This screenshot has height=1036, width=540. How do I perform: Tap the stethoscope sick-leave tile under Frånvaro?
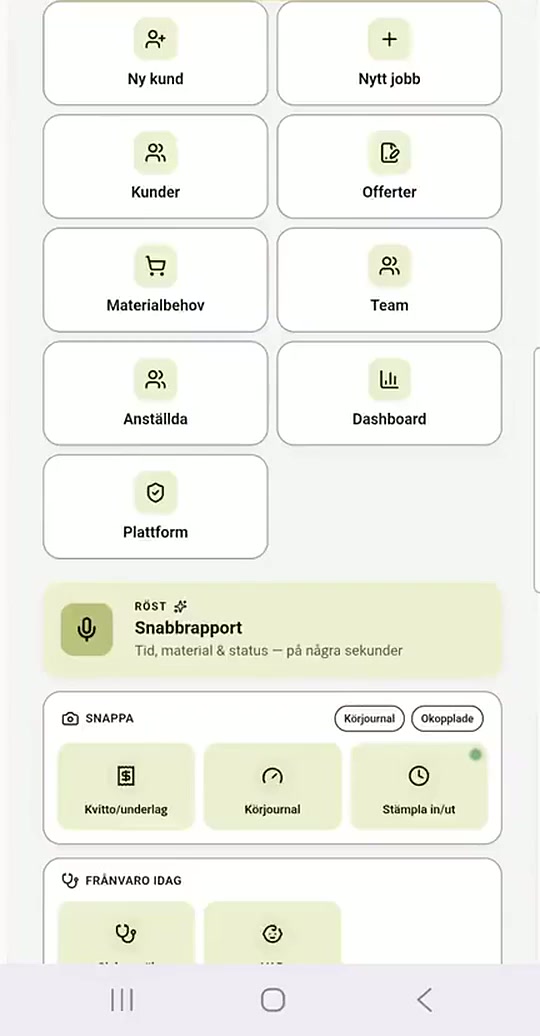[126, 933]
